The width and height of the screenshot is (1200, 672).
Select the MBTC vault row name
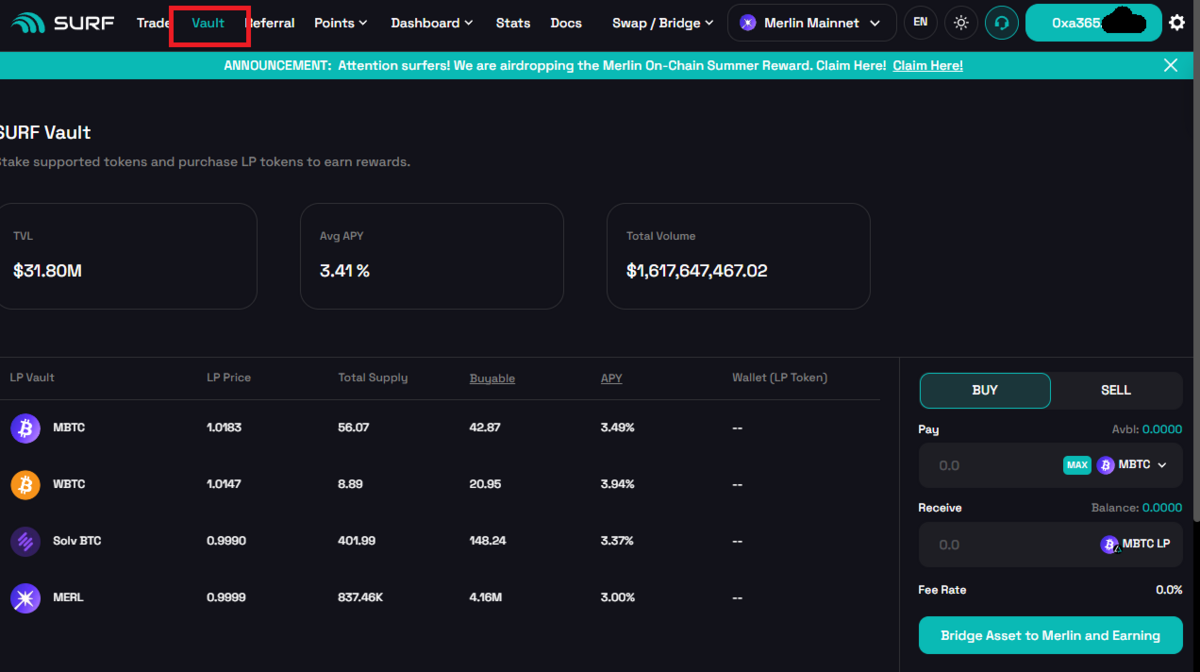pos(69,428)
